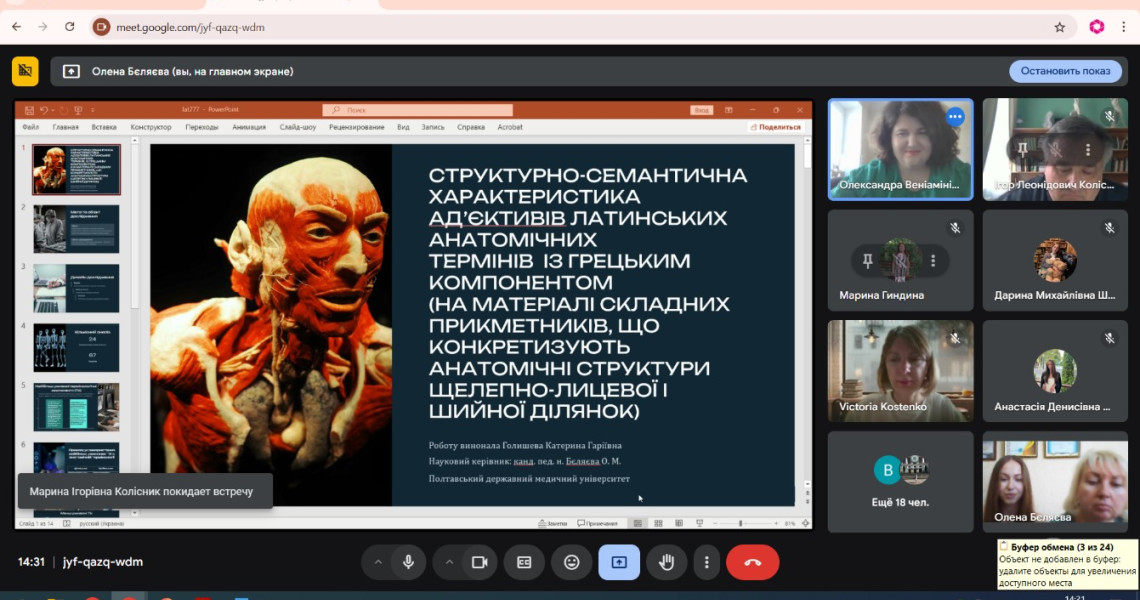Image resolution: width=1140 pixels, height=600 pixels.
Task: Open the Запись ribbon tab
Action: pyautogui.click(x=433, y=127)
